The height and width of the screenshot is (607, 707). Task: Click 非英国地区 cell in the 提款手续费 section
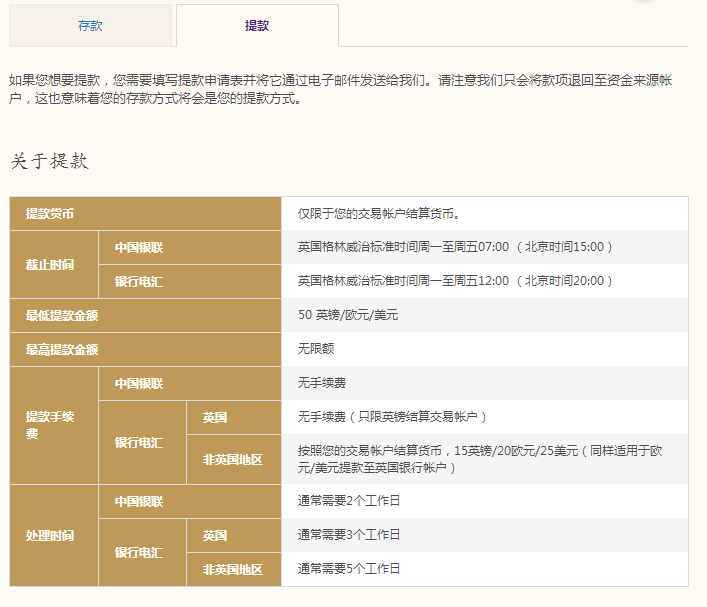233,459
